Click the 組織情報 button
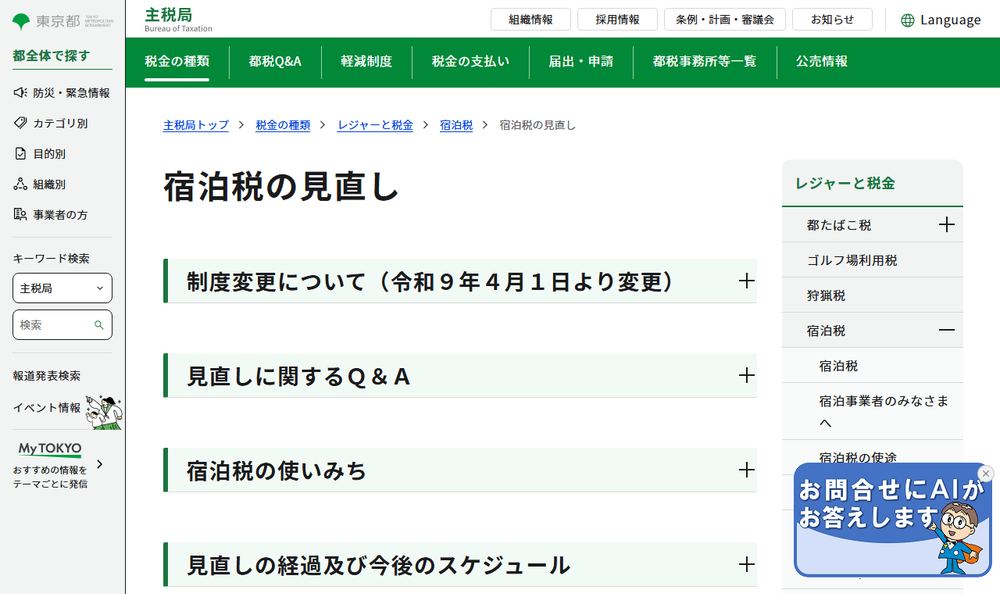This screenshot has width=1000, height=594. tap(531, 20)
